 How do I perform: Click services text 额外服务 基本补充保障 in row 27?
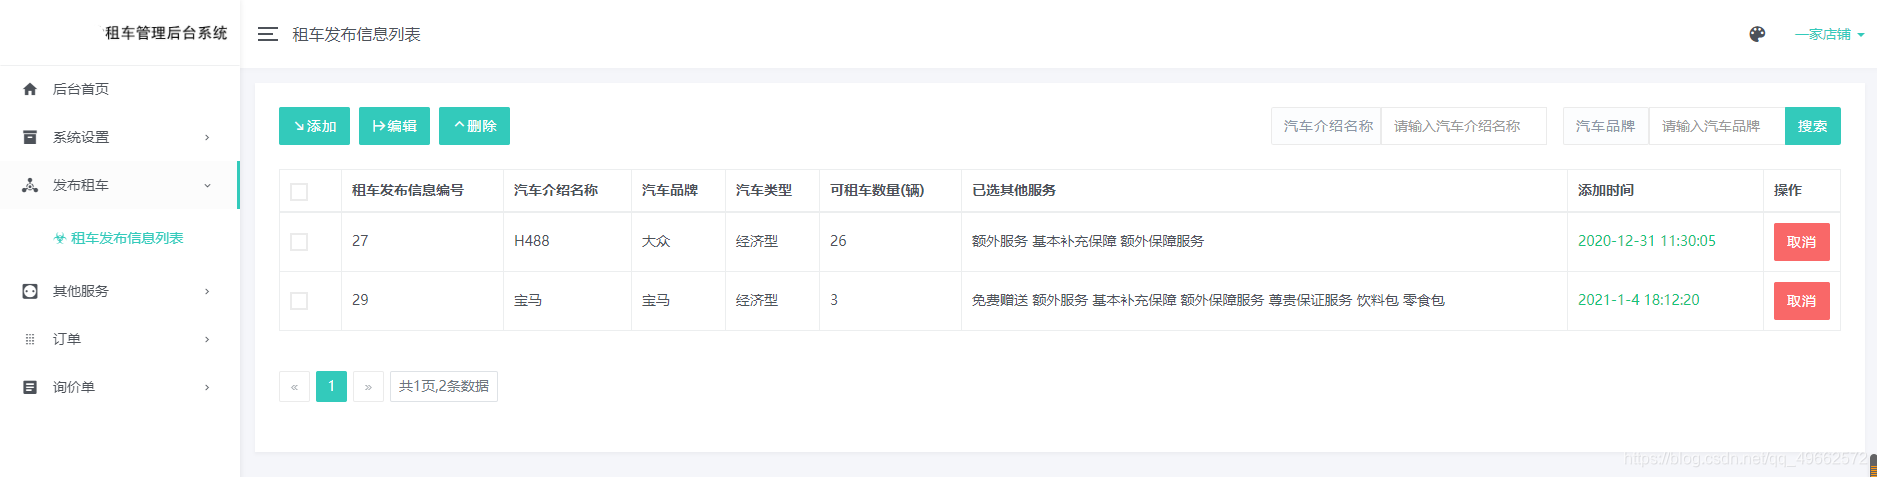click(x=1044, y=241)
